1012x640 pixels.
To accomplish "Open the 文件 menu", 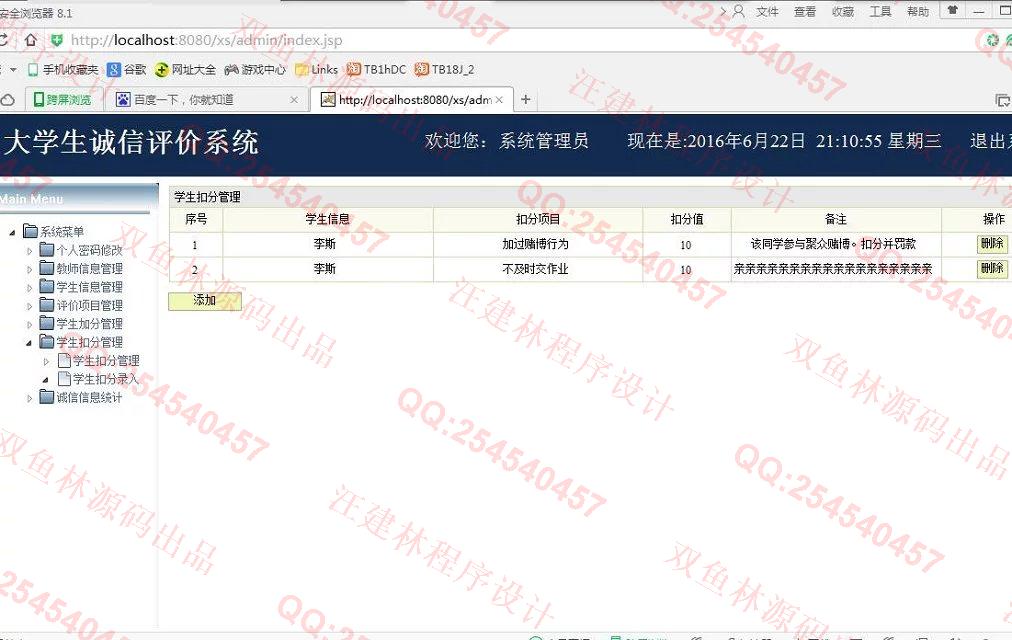I will coord(767,11).
